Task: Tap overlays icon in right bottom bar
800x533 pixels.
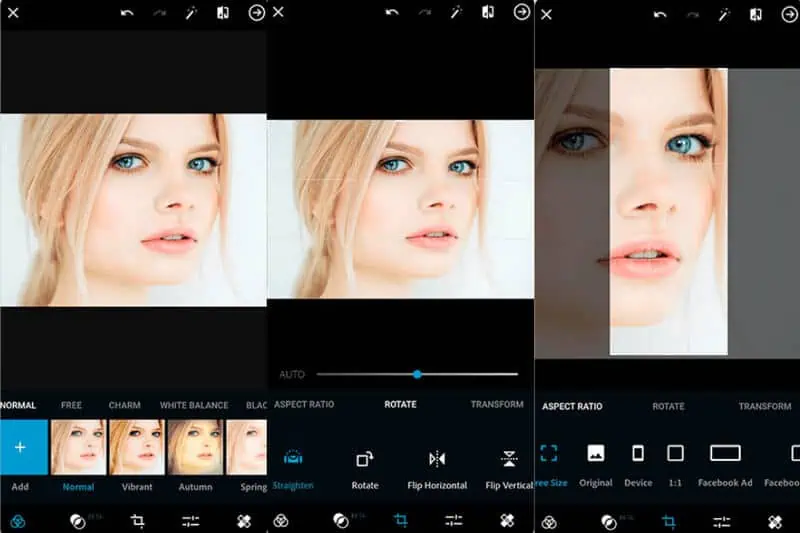Action: click(x=609, y=522)
